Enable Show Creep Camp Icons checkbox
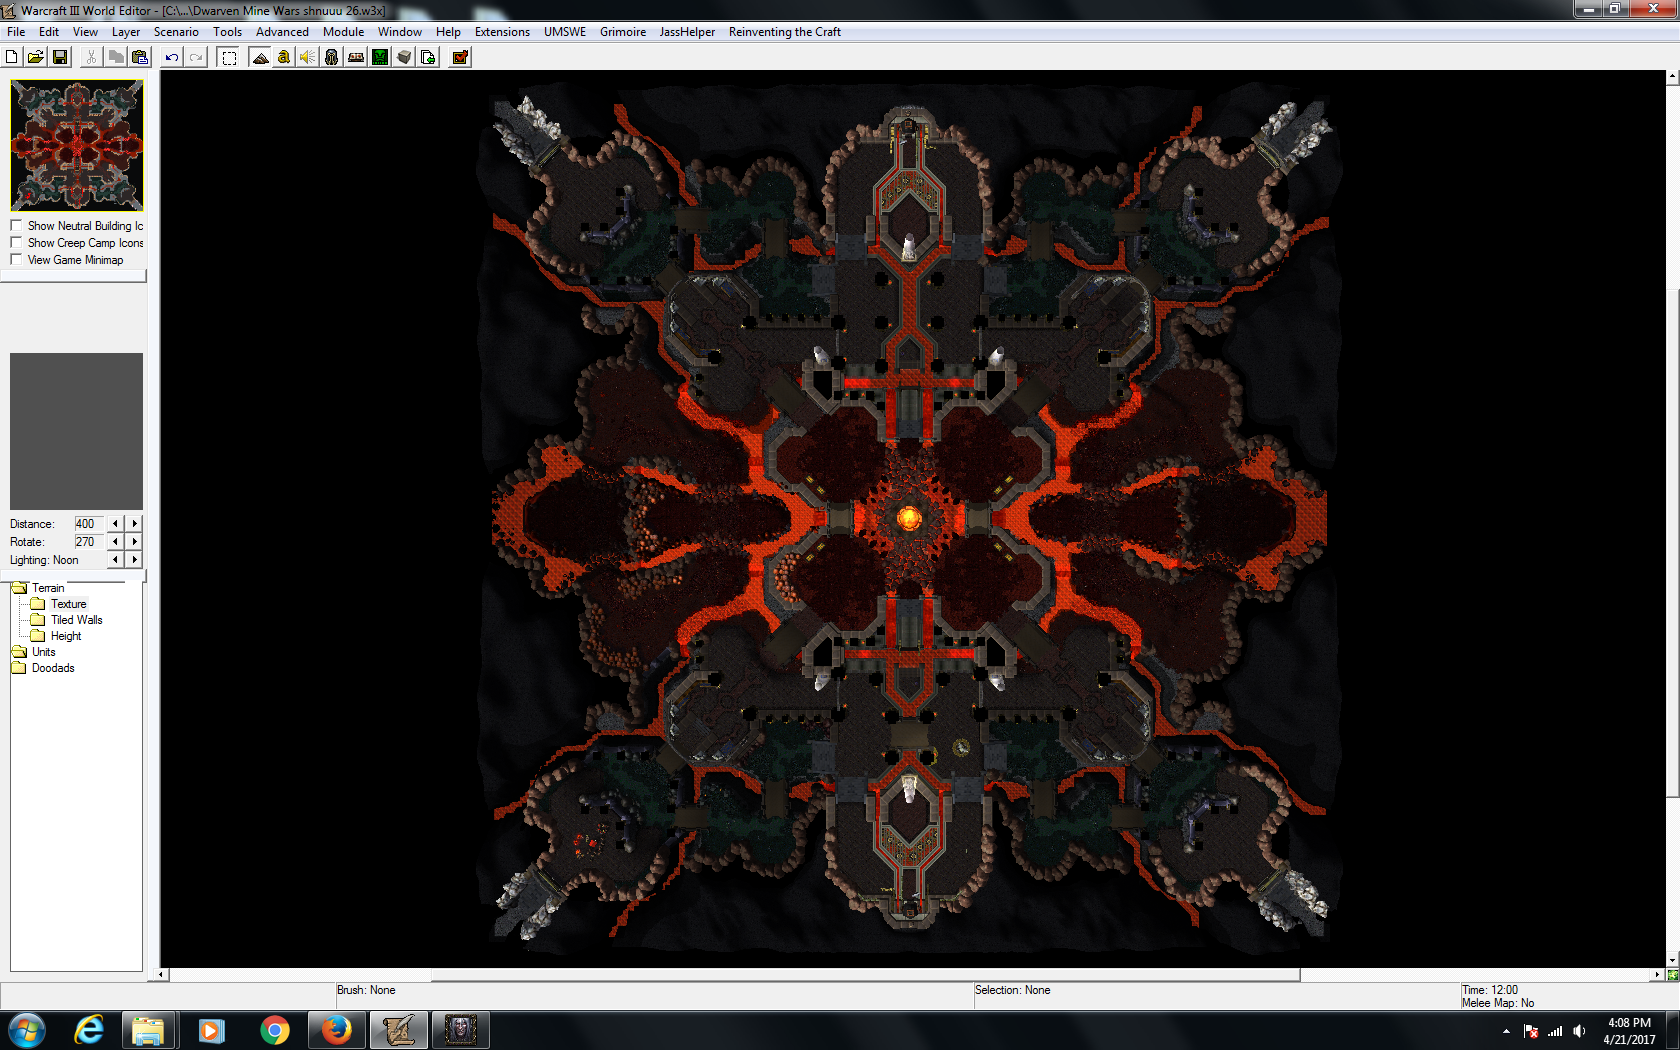 click(x=16, y=243)
